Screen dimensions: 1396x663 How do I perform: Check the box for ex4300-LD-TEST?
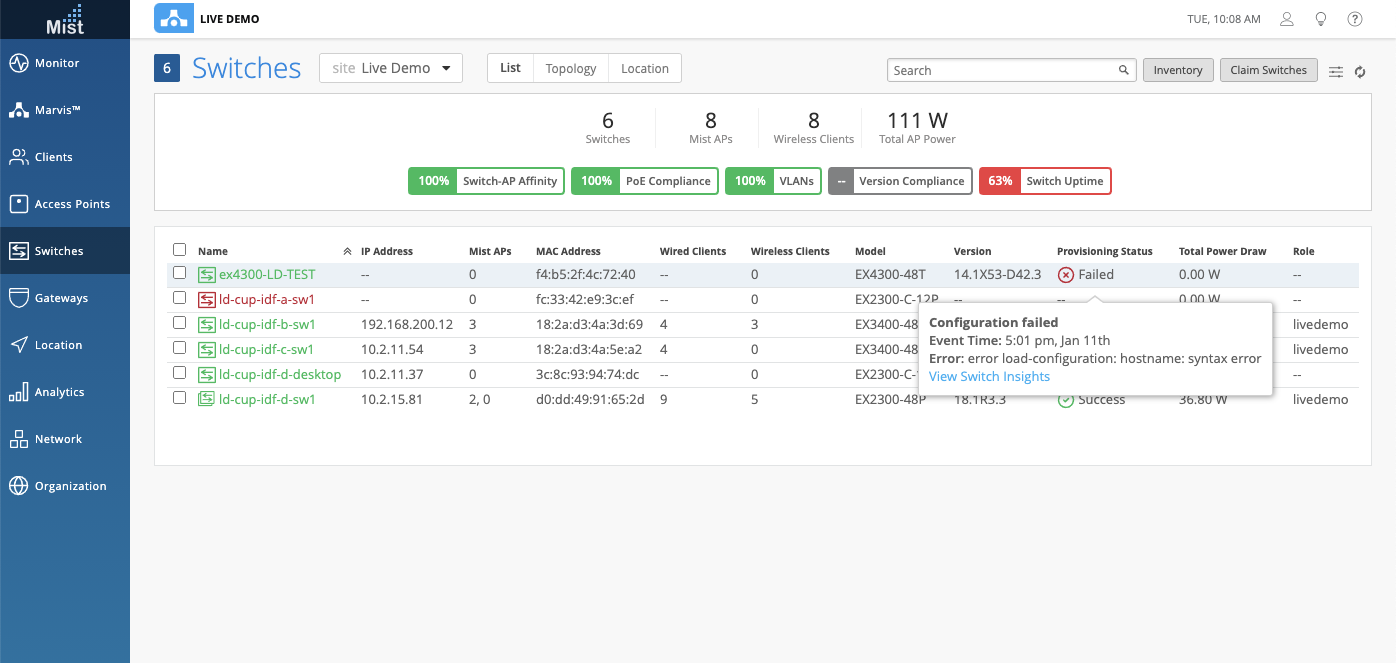click(x=179, y=273)
